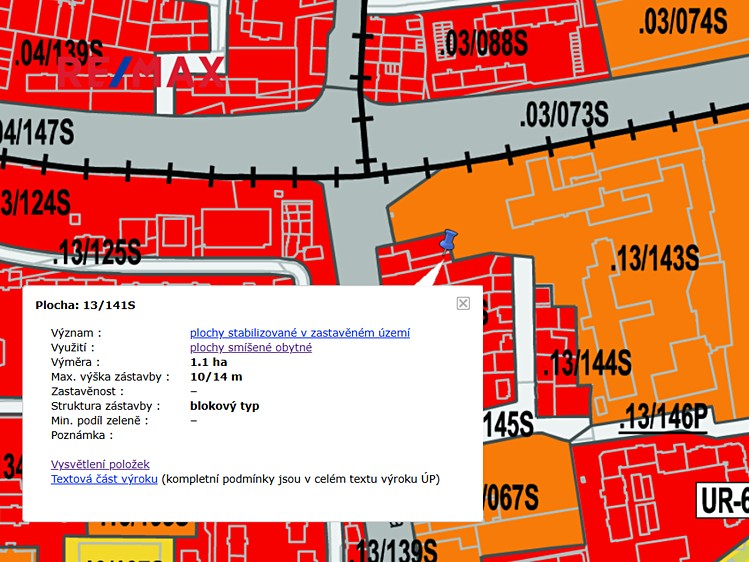Click the 'Zastavěnost :' label
The height and width of the screenshot is (562, 749).
[87, 392]
